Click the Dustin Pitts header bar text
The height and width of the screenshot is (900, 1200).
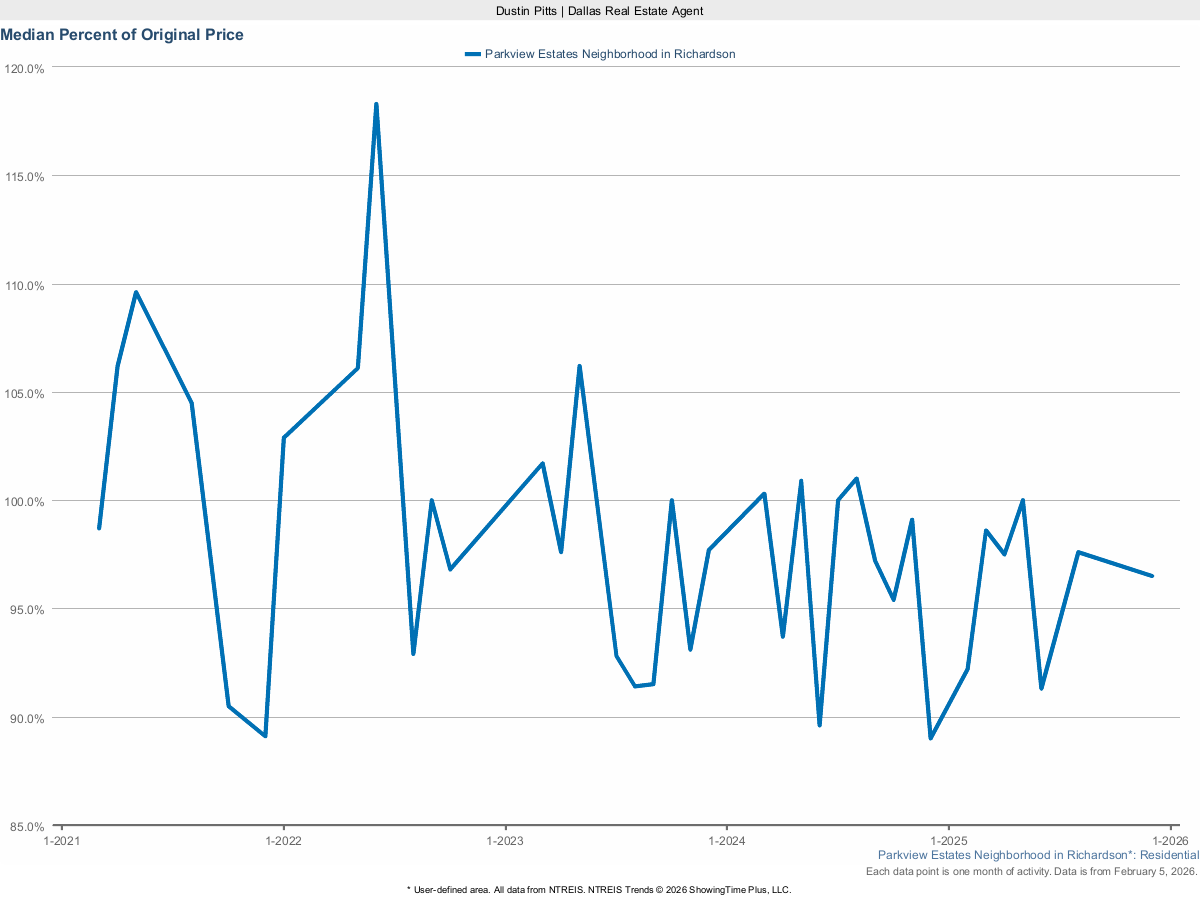pos(600,10)
